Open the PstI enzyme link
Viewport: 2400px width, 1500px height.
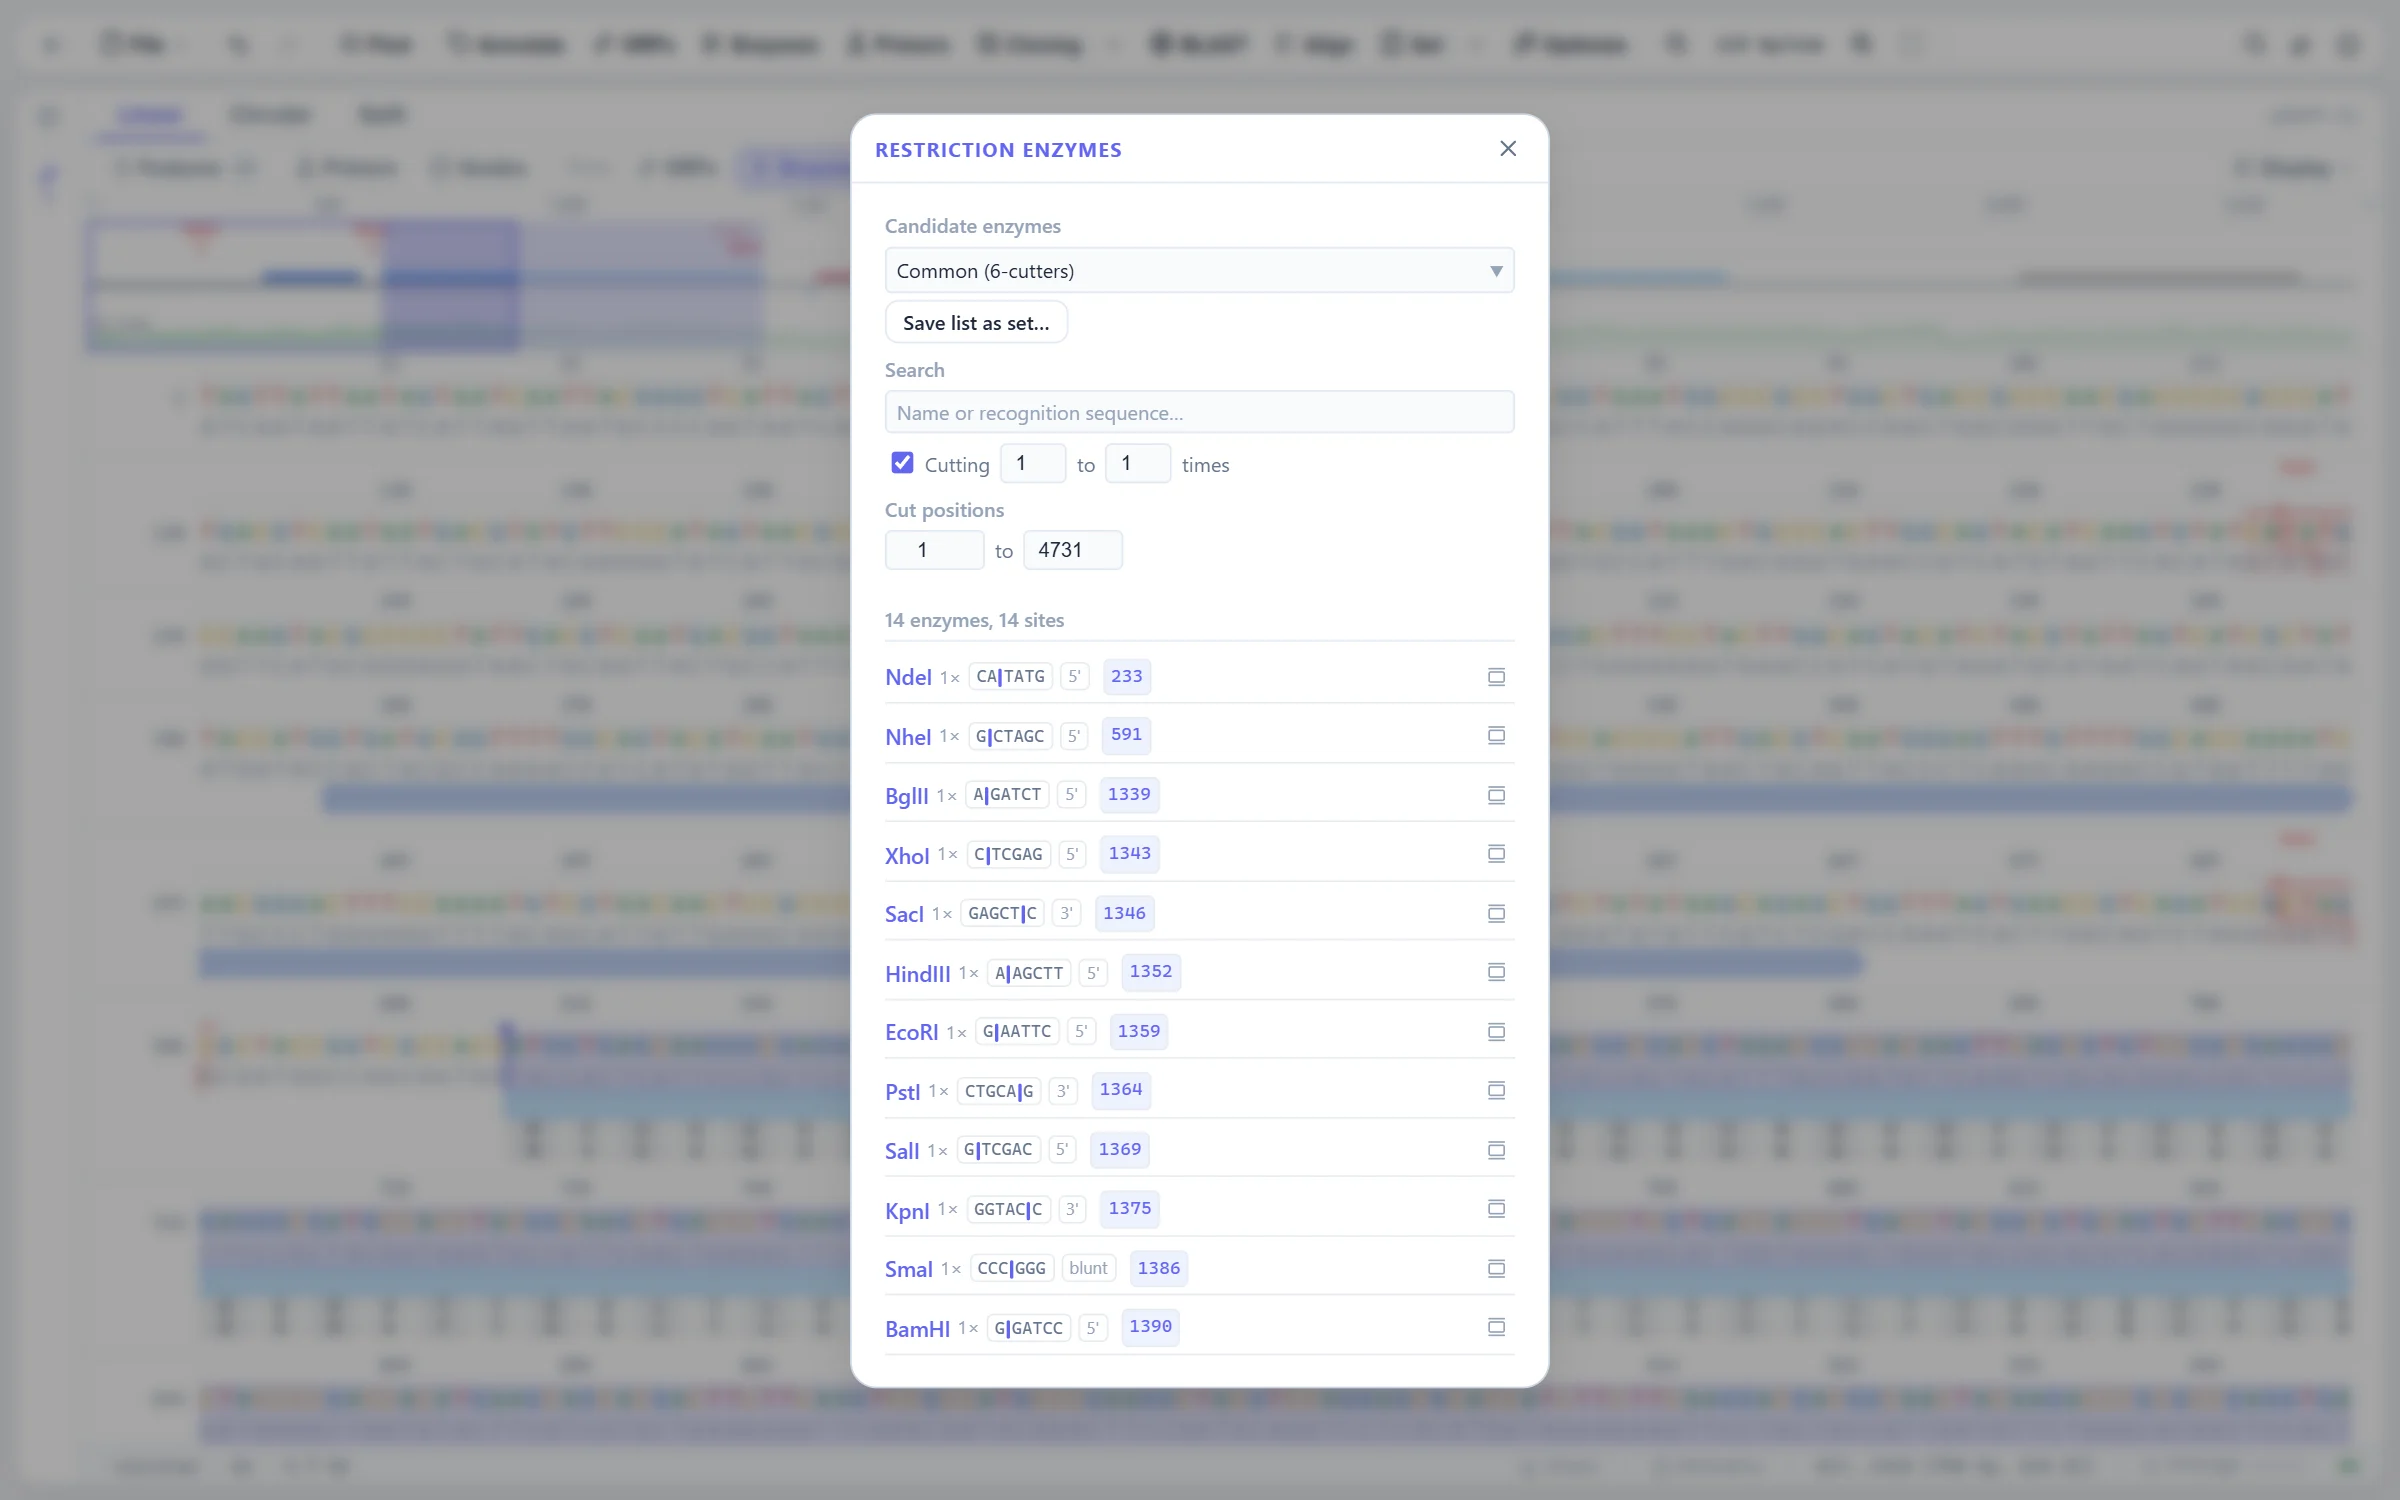coord(902,1092)
